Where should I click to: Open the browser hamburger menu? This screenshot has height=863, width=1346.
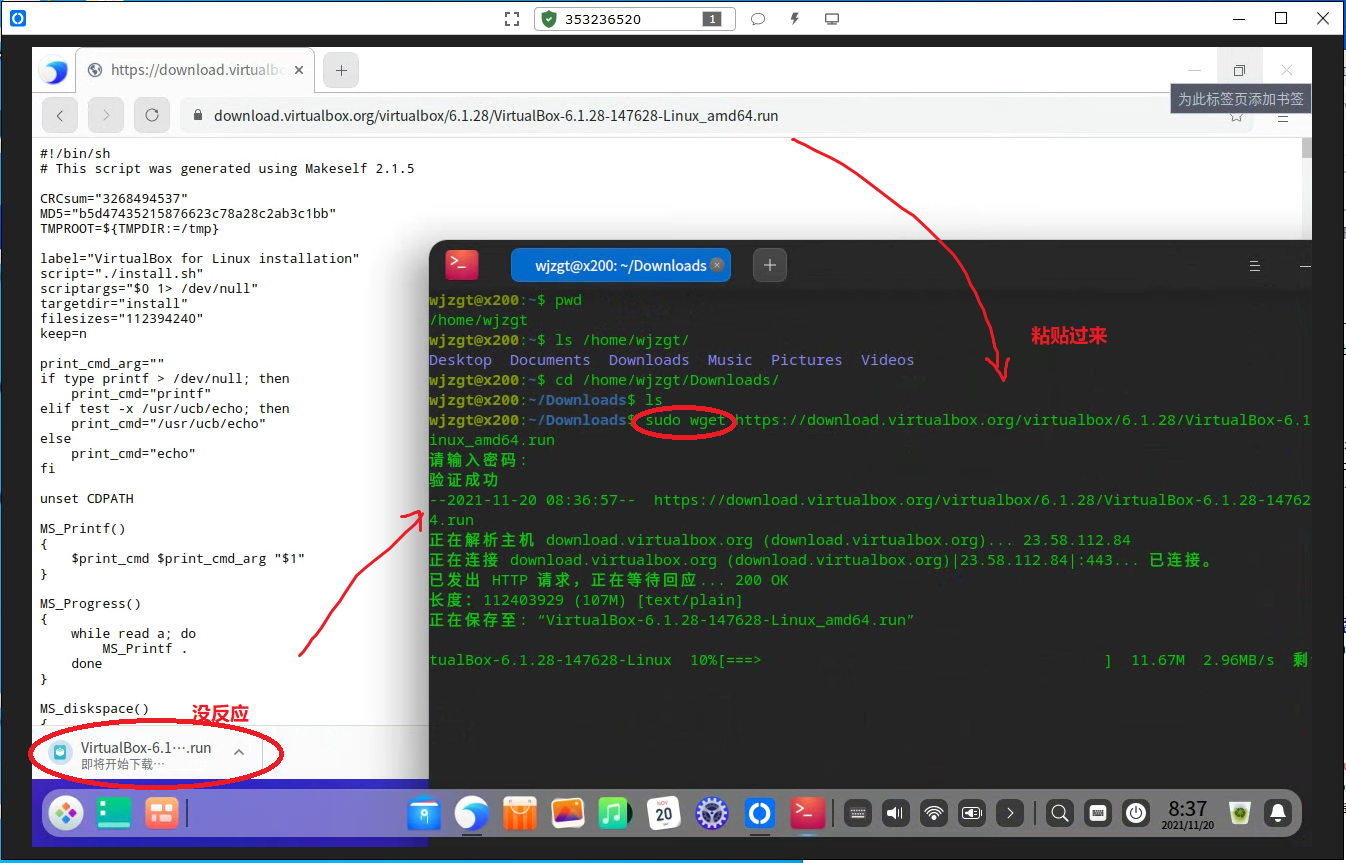pyautogui.click(x=1284, y=116)
